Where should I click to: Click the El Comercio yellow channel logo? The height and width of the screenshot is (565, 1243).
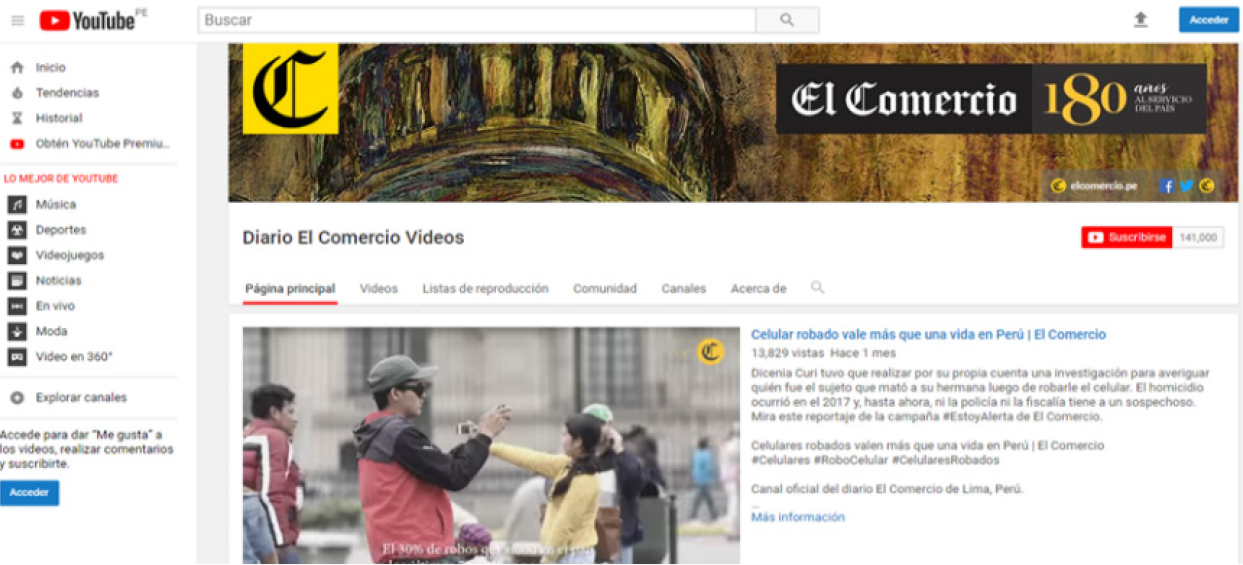coord(290,88)
